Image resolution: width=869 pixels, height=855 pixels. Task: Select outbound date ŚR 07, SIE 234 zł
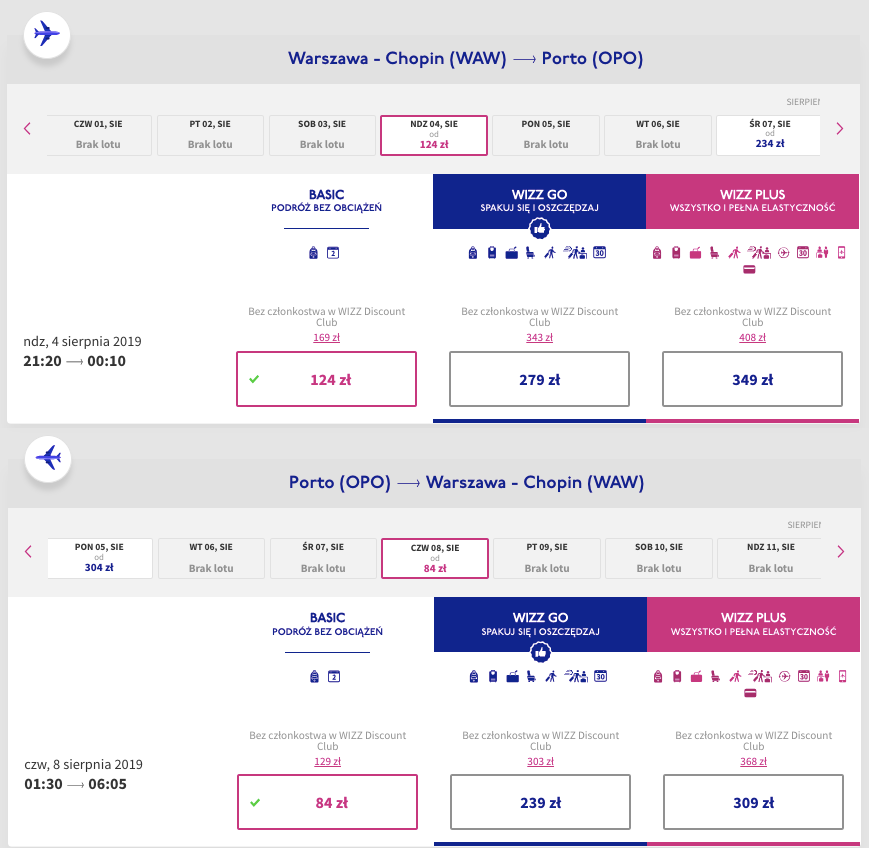[x=769, y=135]
